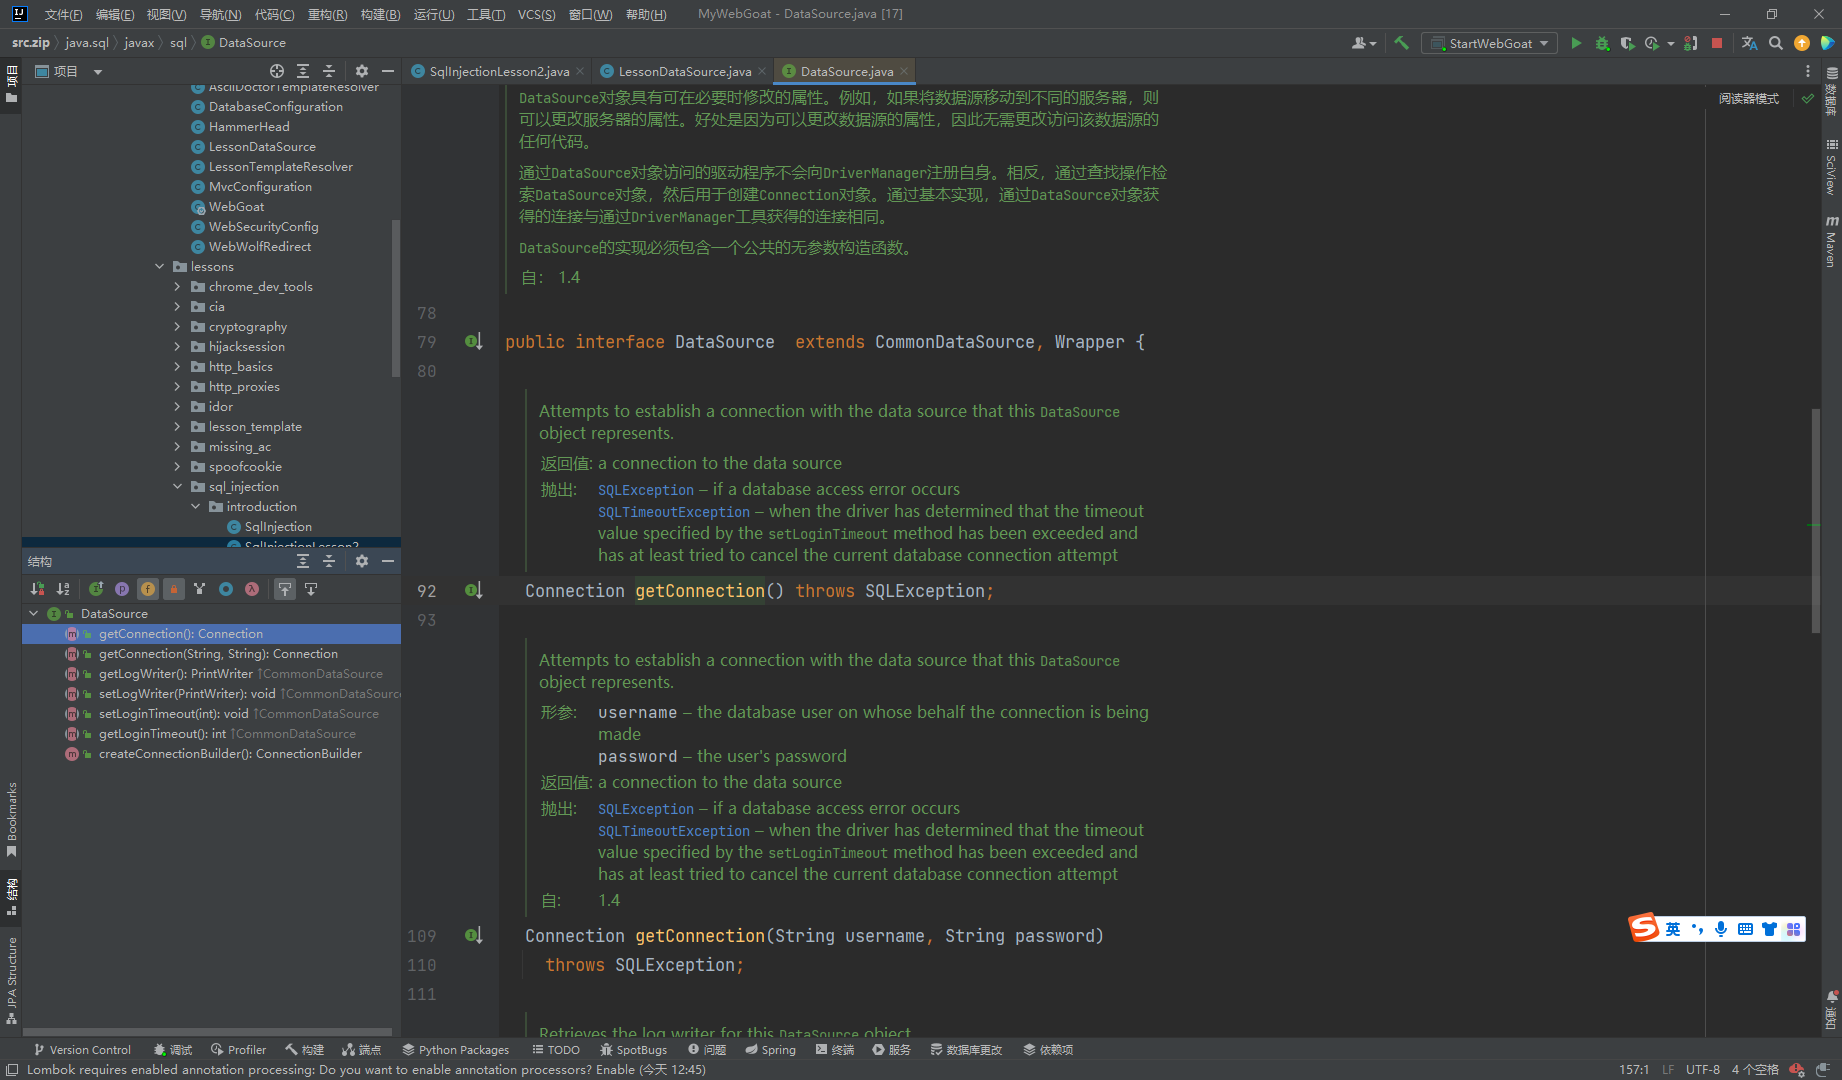Screen dimensions: 1842x1080
Task: Toggle show properties purple P filter
Action: (122, 589)
